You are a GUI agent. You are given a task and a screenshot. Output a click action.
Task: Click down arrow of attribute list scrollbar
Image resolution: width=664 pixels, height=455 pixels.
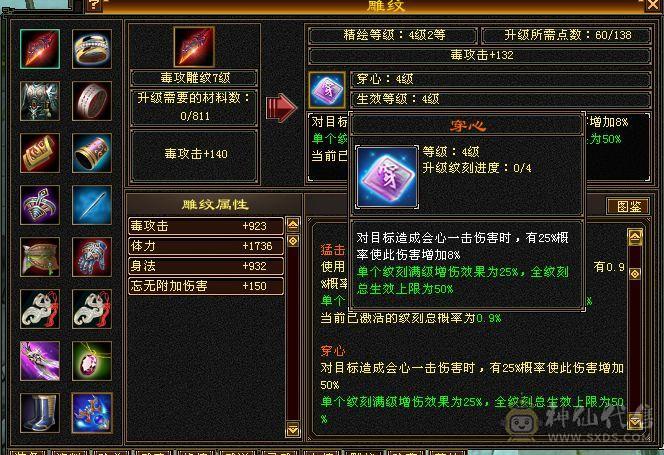pos(293,429)
